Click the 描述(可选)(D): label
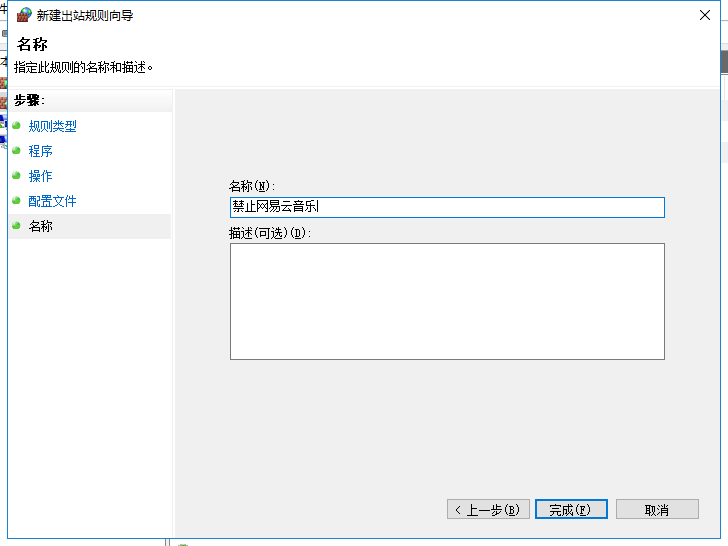The height and width of the screenshot is (546, 728). point(270,233)
